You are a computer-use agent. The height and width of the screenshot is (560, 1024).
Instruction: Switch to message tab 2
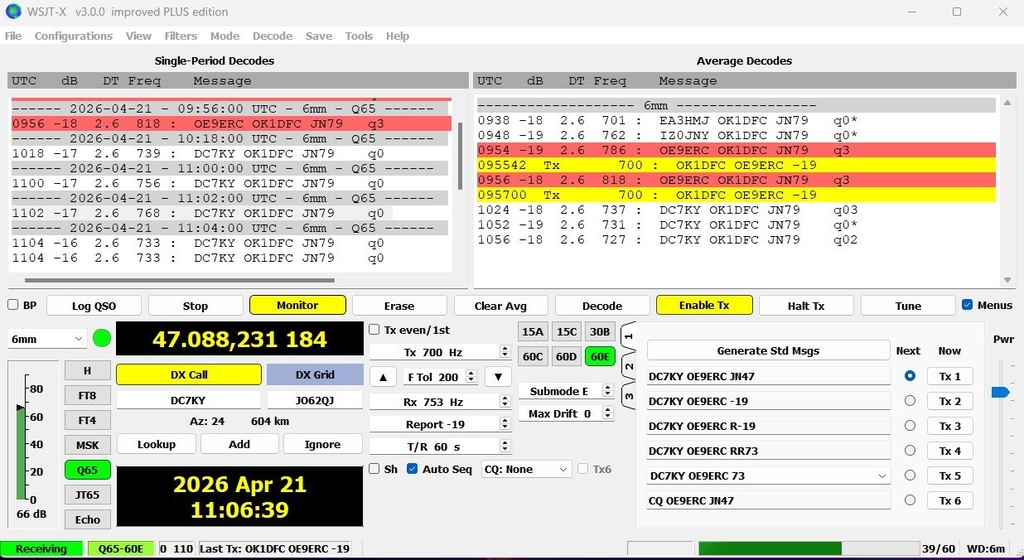[628, 366]
